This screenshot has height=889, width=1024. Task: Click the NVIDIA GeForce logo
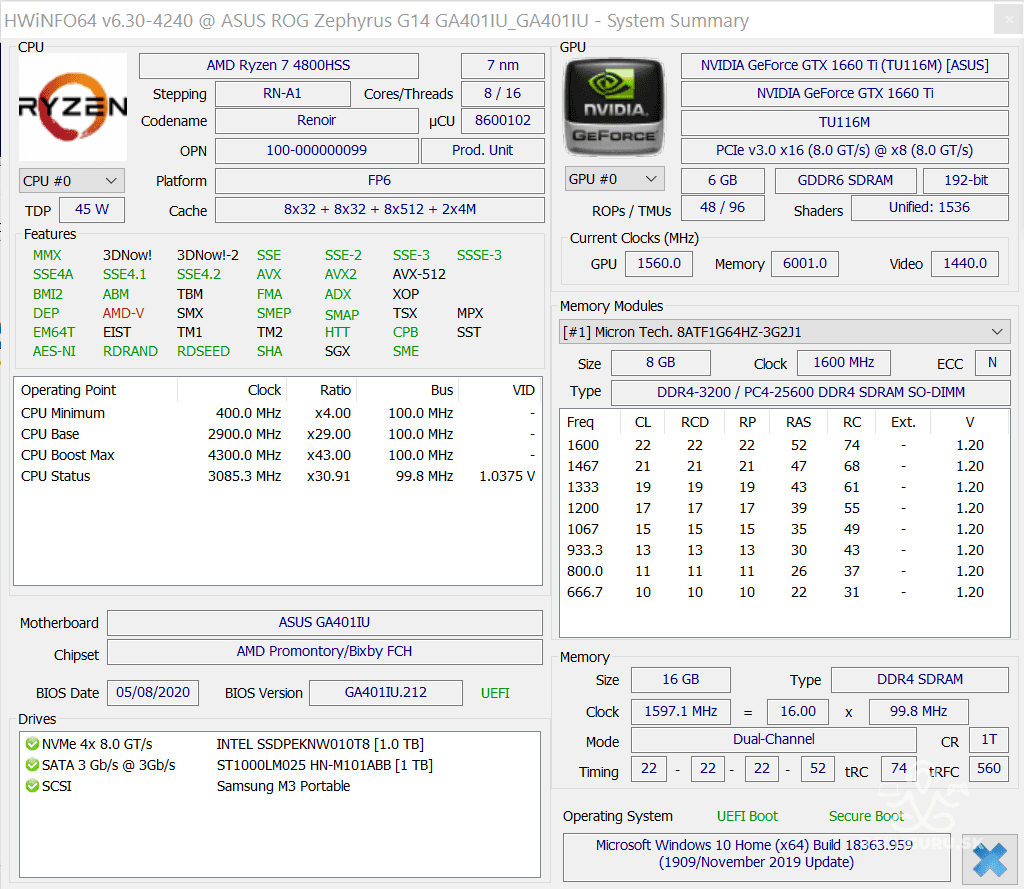click(614, 107)
